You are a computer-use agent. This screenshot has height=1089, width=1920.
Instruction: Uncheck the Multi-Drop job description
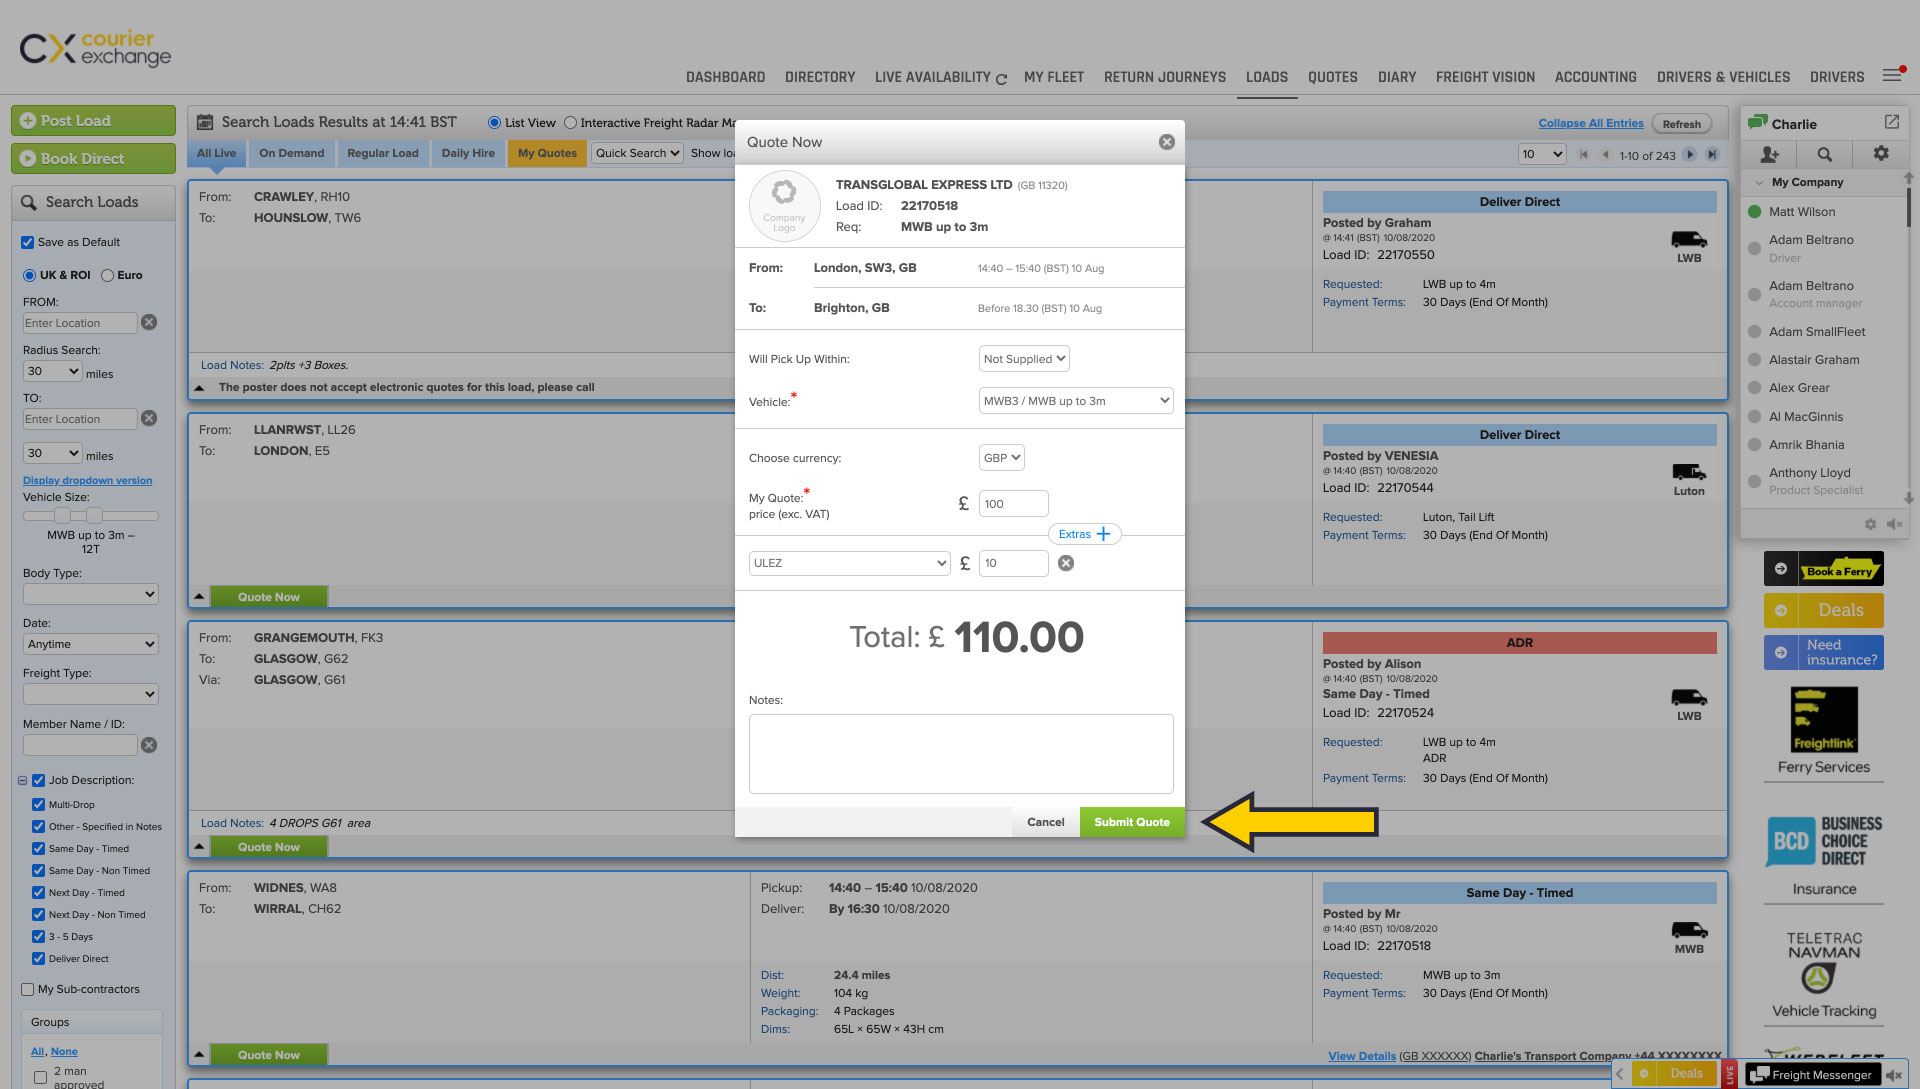(38, 804)
